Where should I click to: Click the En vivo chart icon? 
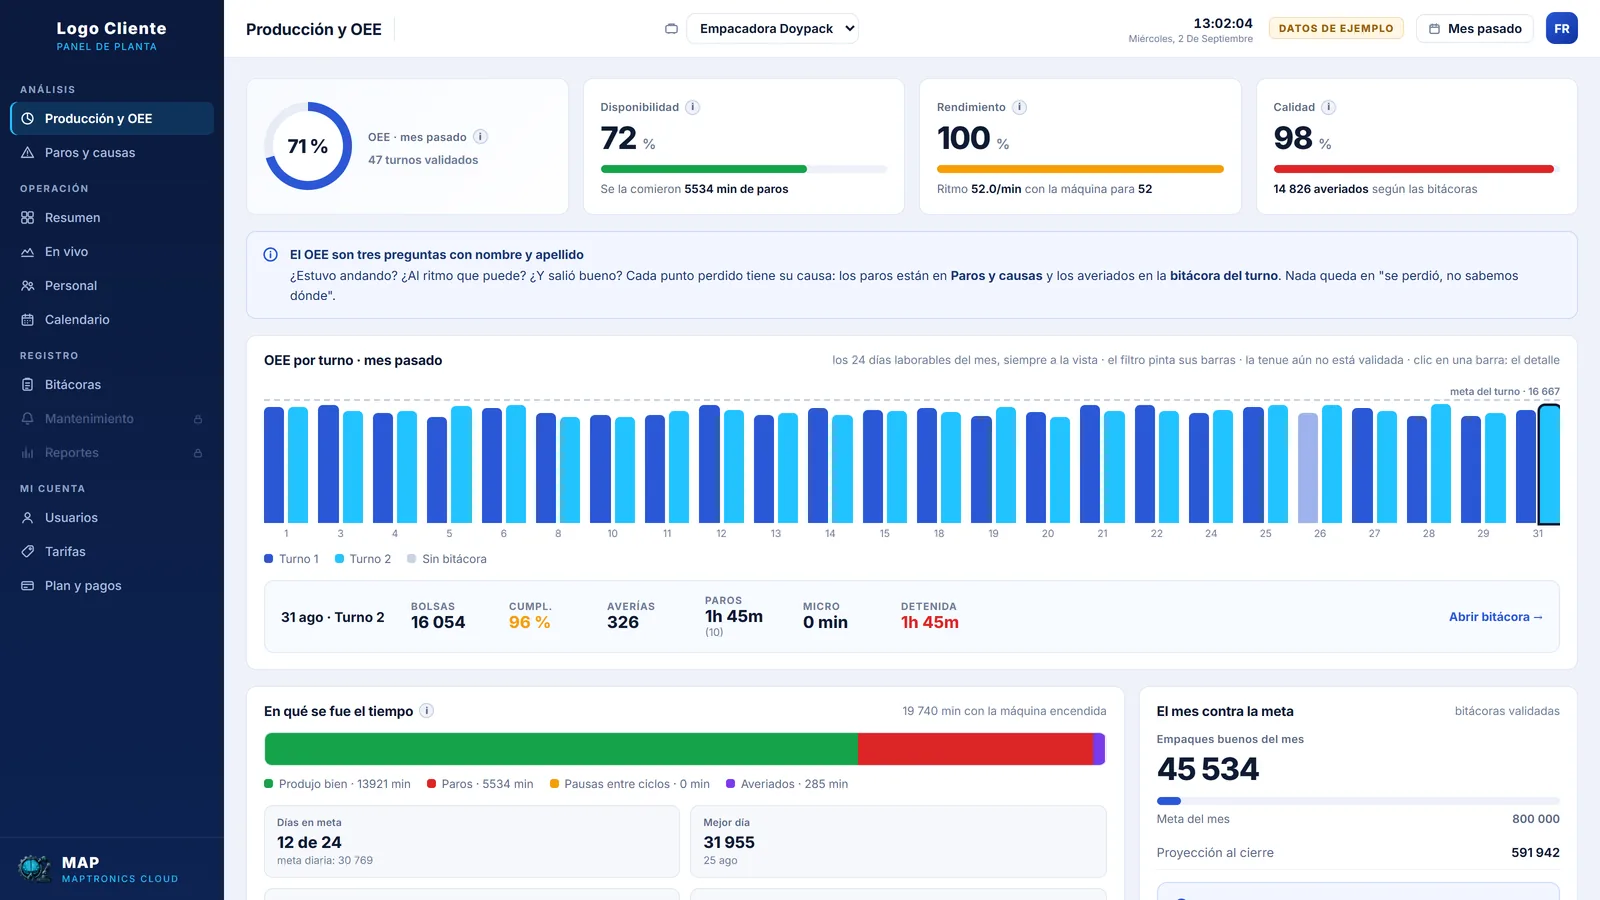pos(28,252)
